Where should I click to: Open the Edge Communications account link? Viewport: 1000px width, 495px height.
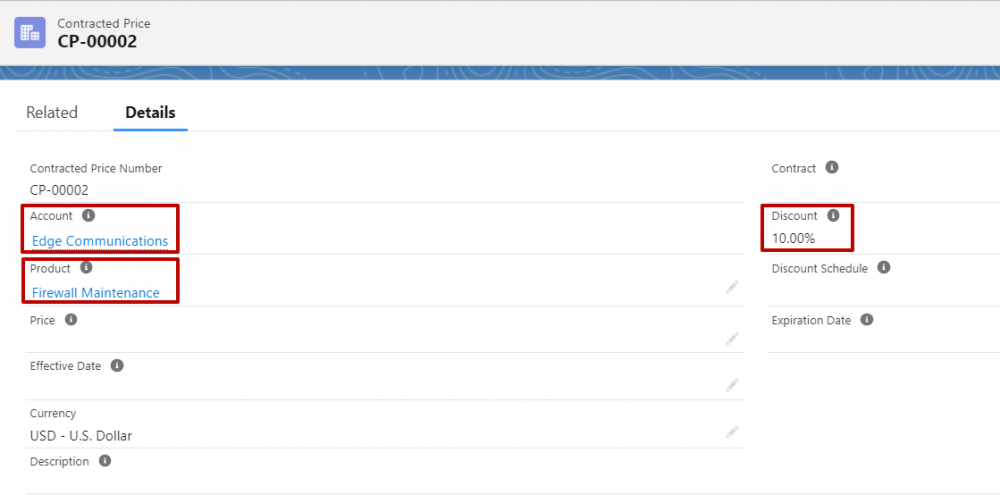(x=100, y=241)
